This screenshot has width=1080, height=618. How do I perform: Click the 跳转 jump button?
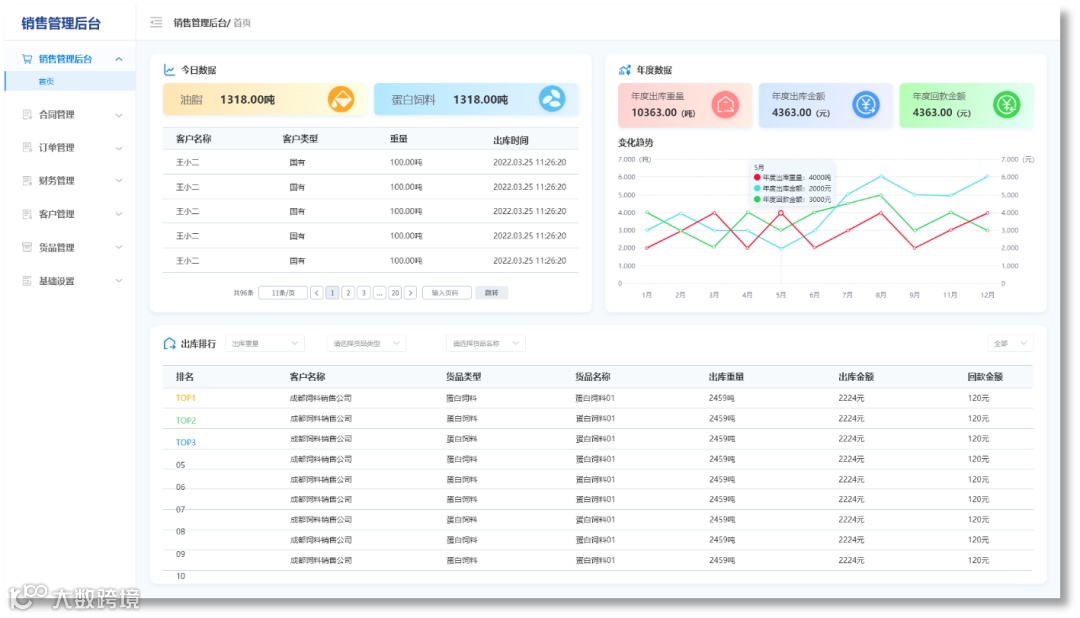[491, 293]
